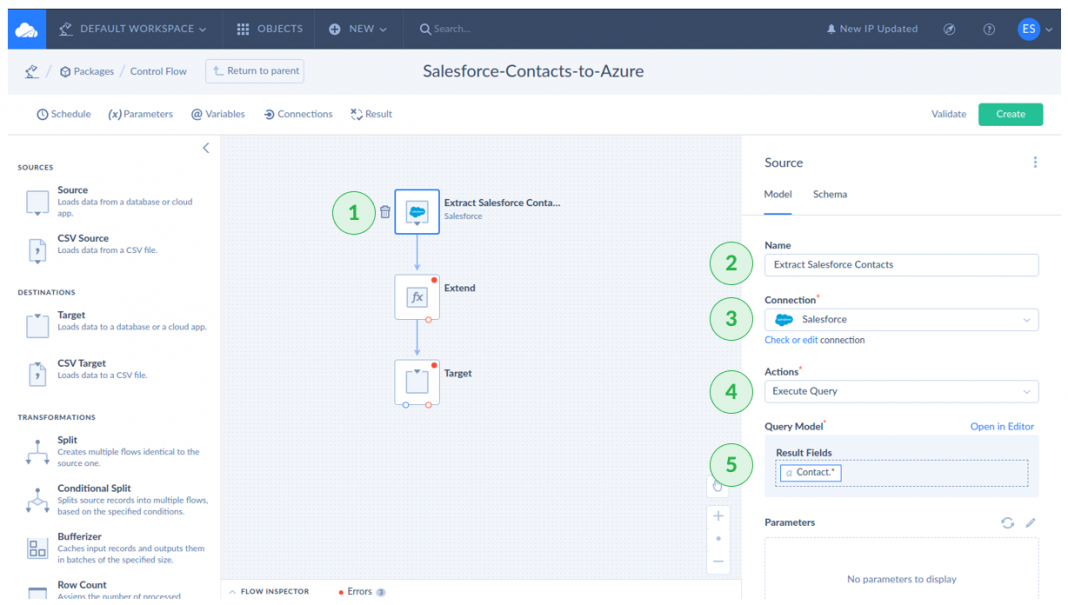The height and width of the screenshot is (605, 1068).
Task: Collapse the components sidebar with the chevron
Action: pos(206,148)
